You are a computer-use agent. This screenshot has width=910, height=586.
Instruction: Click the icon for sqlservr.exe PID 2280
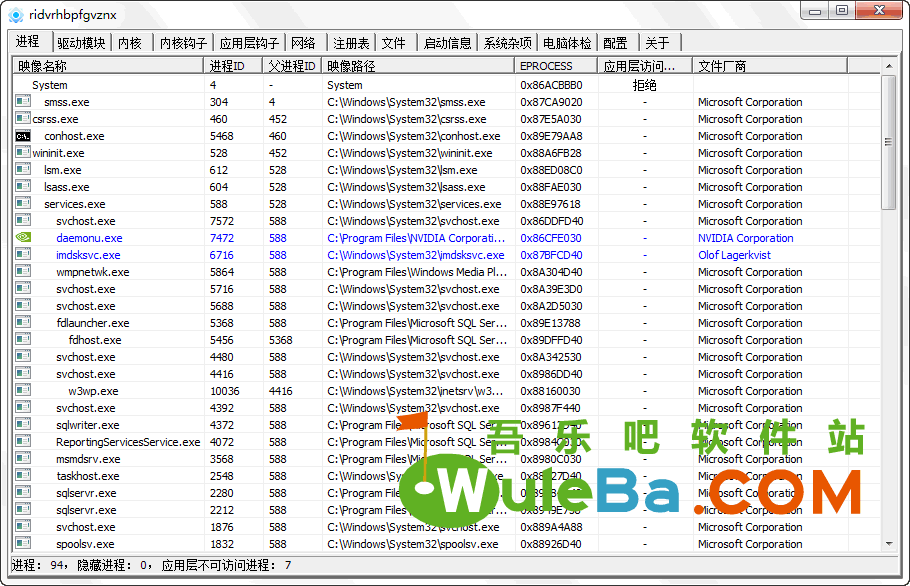[x=23, y=493]
